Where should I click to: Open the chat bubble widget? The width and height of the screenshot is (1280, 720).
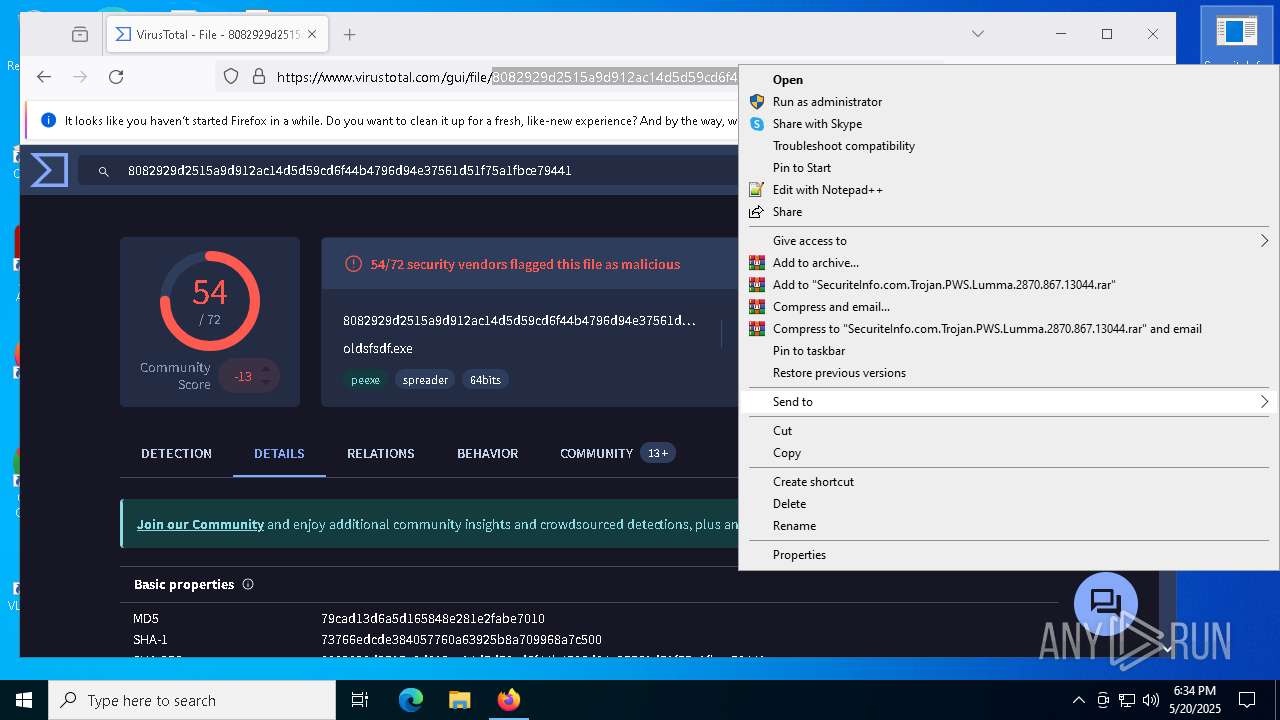1105,604
